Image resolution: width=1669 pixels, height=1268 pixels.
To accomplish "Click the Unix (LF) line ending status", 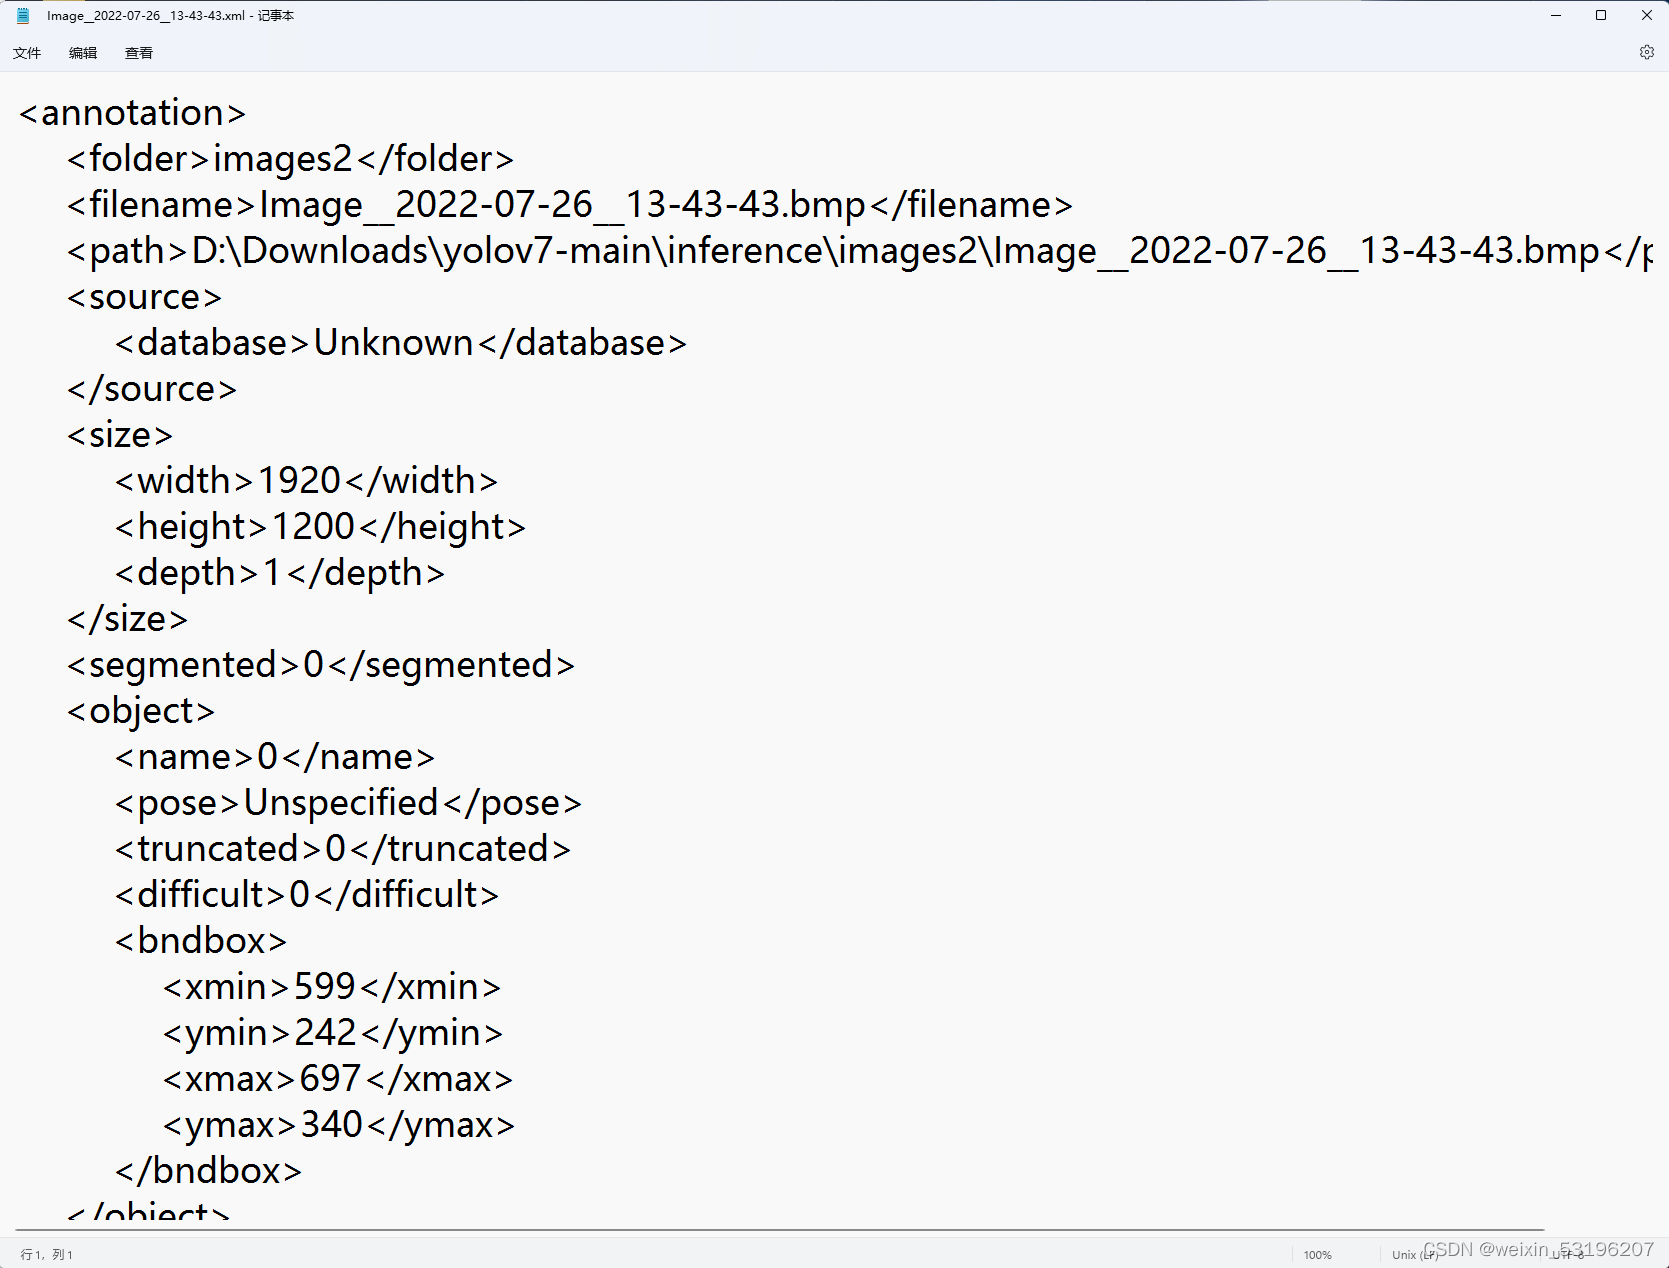I will click(1414, 1254).
